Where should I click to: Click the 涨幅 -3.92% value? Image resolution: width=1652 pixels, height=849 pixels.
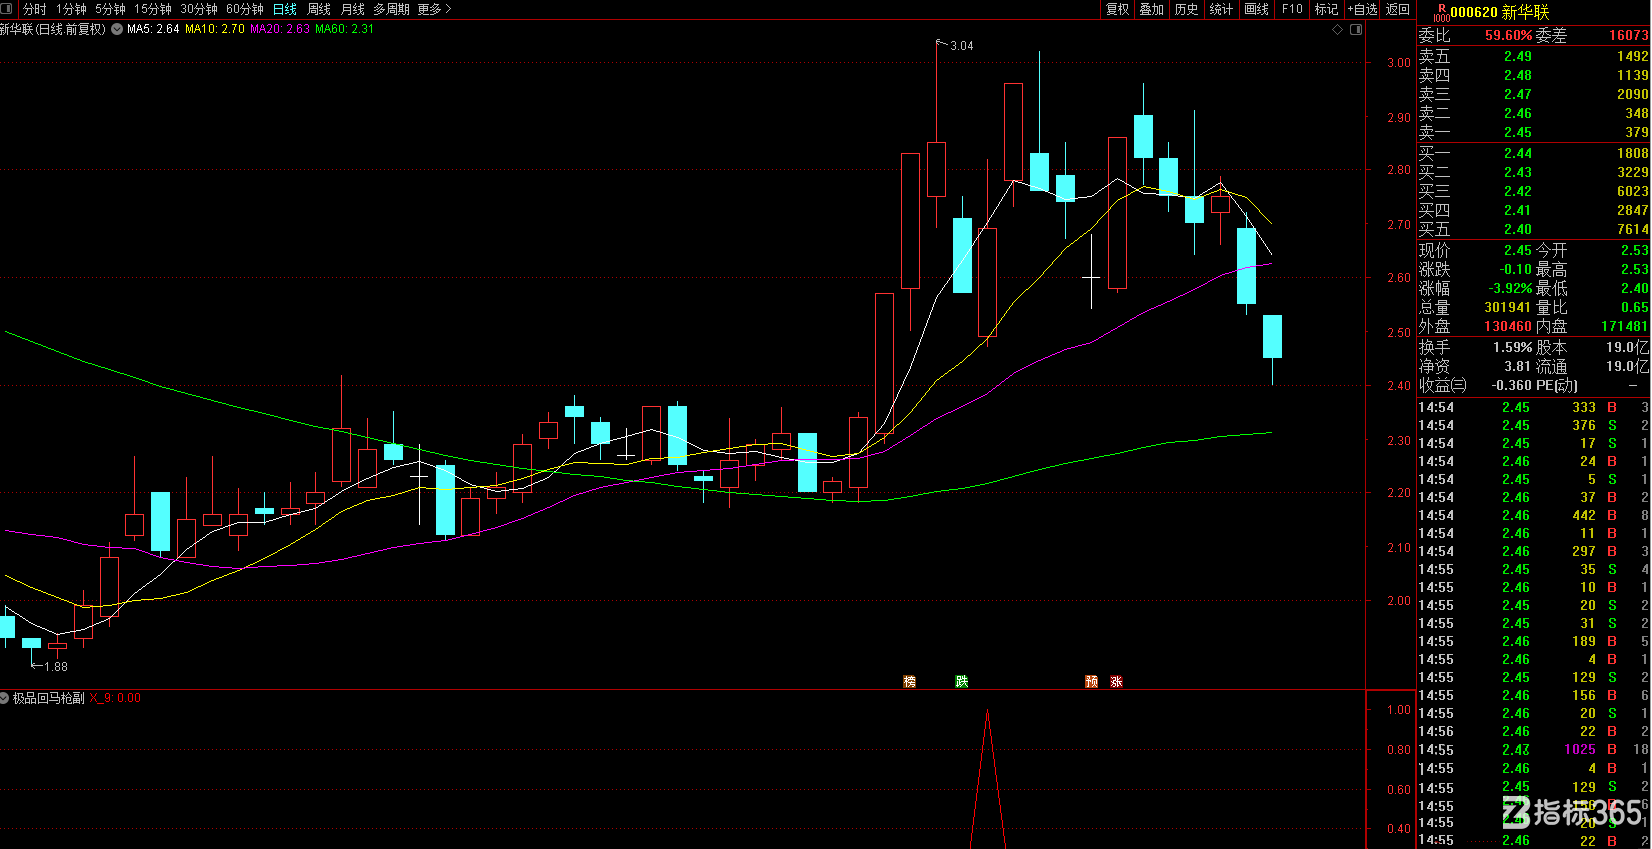click(1510, 288)
